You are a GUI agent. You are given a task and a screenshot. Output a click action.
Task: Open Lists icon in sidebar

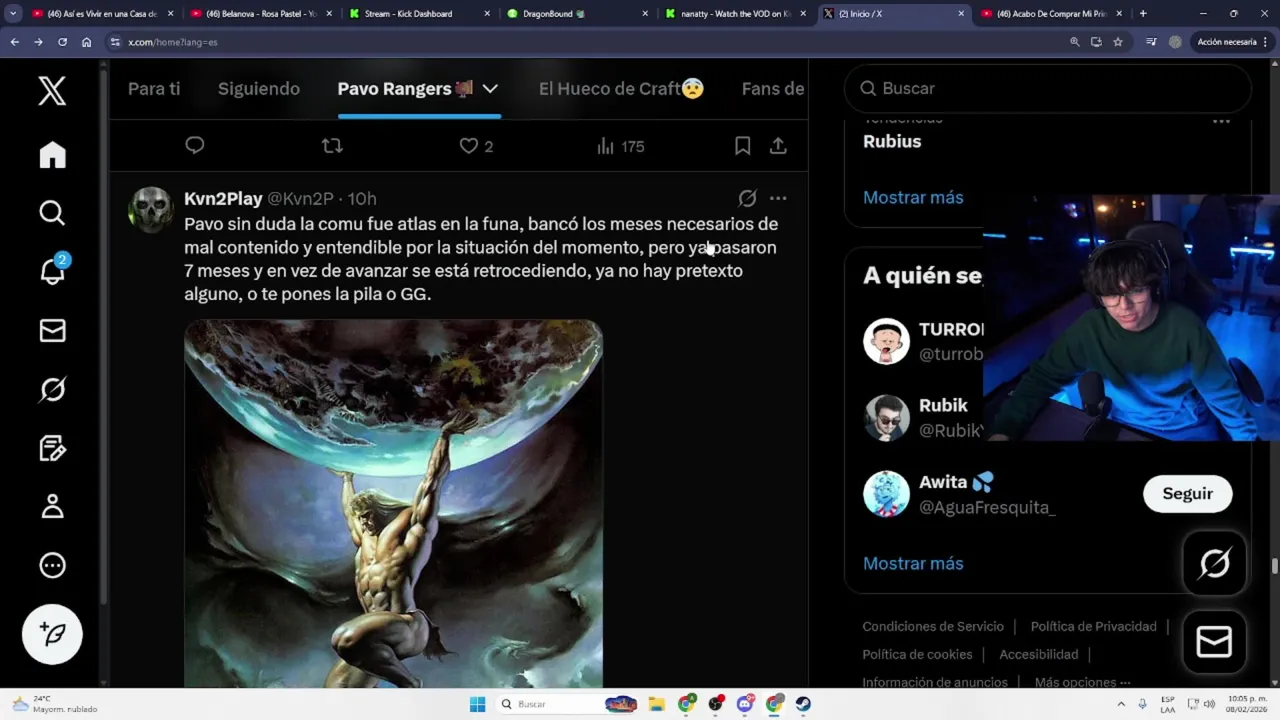(52, 448)
